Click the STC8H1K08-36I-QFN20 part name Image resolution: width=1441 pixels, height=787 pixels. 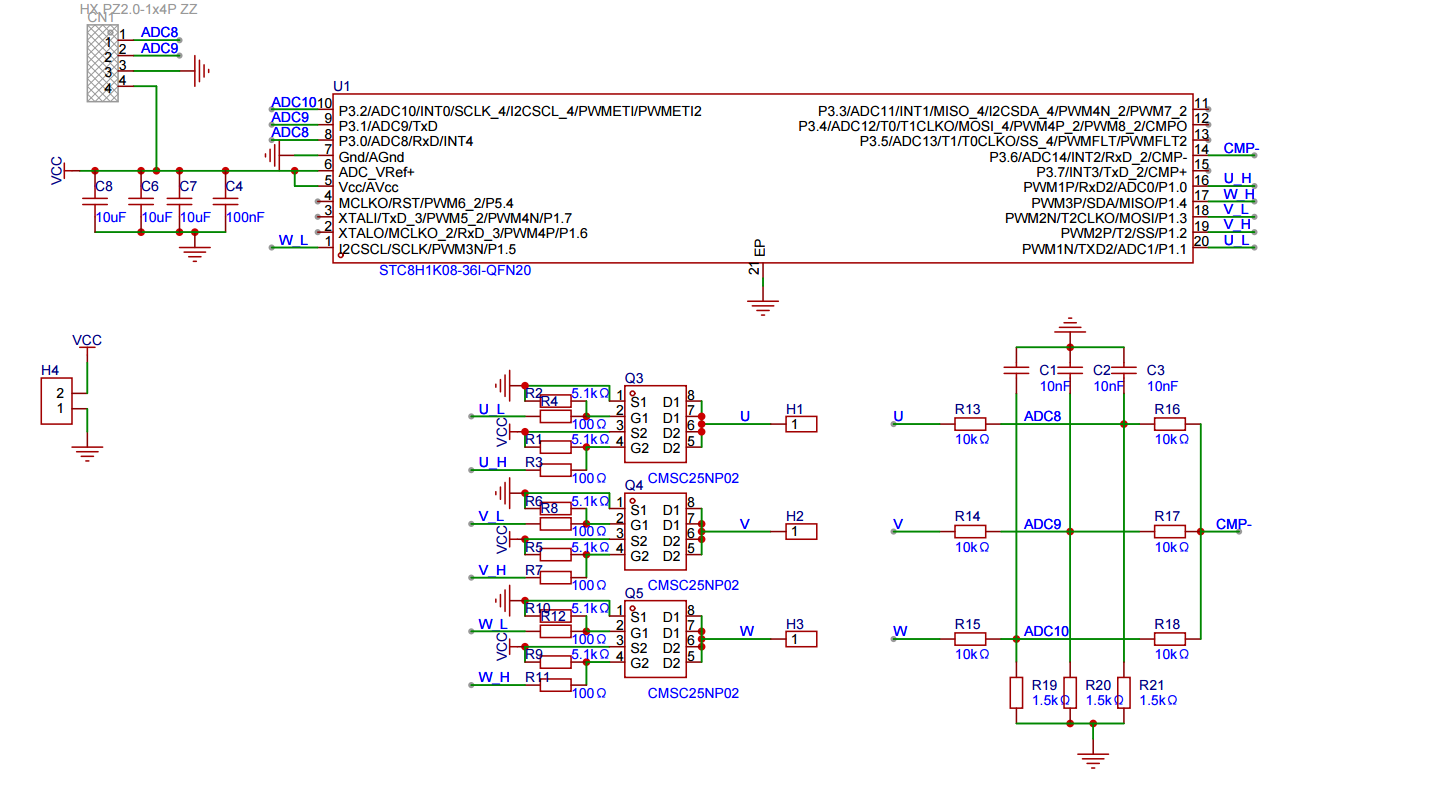pyautogui.click(x=454, y=270)
